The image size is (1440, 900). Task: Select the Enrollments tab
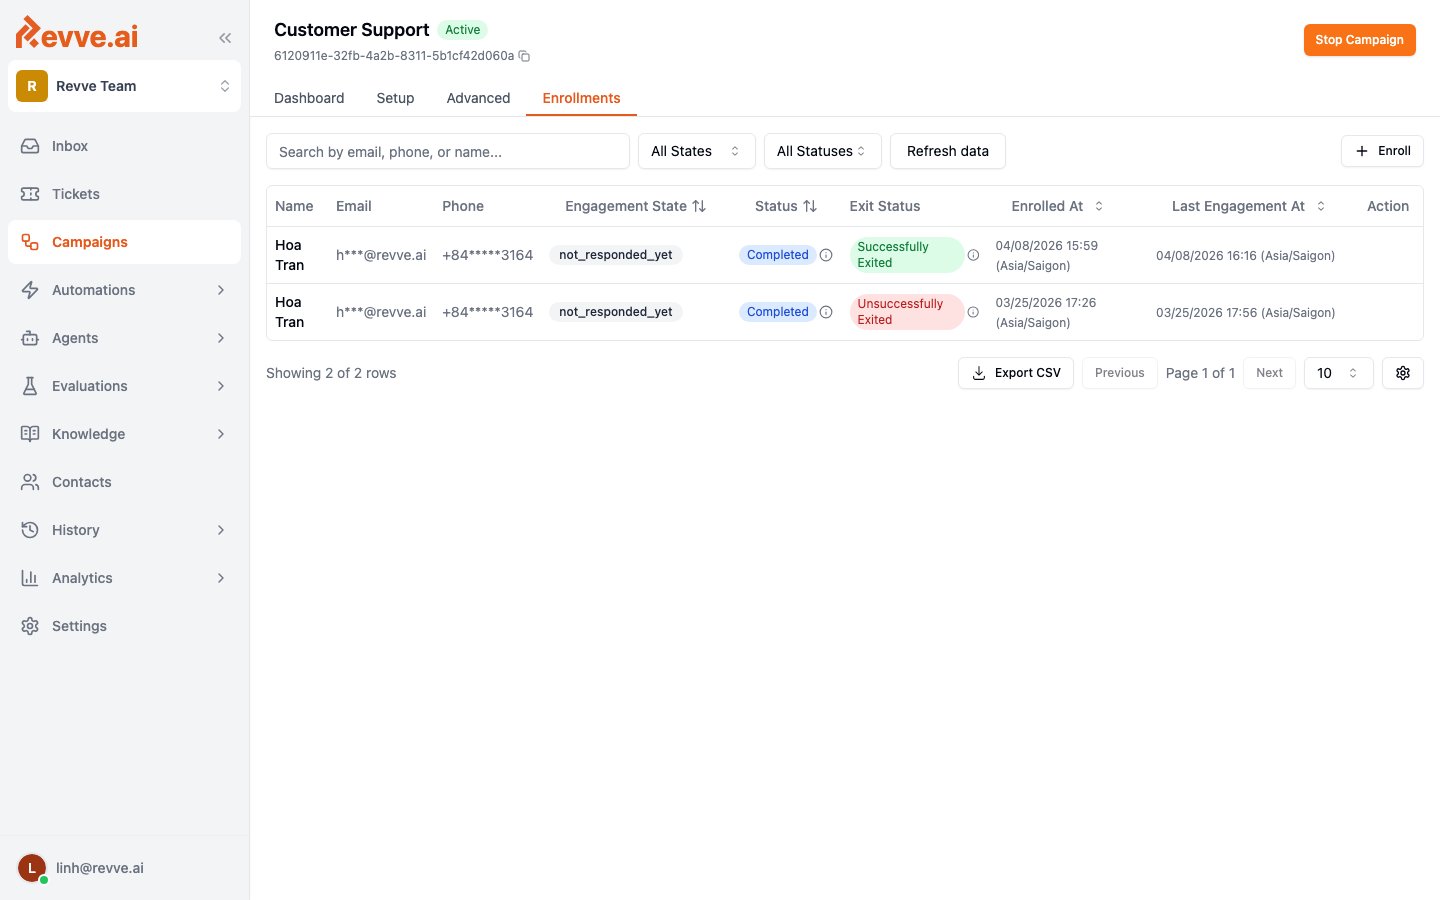coord(581,98)
